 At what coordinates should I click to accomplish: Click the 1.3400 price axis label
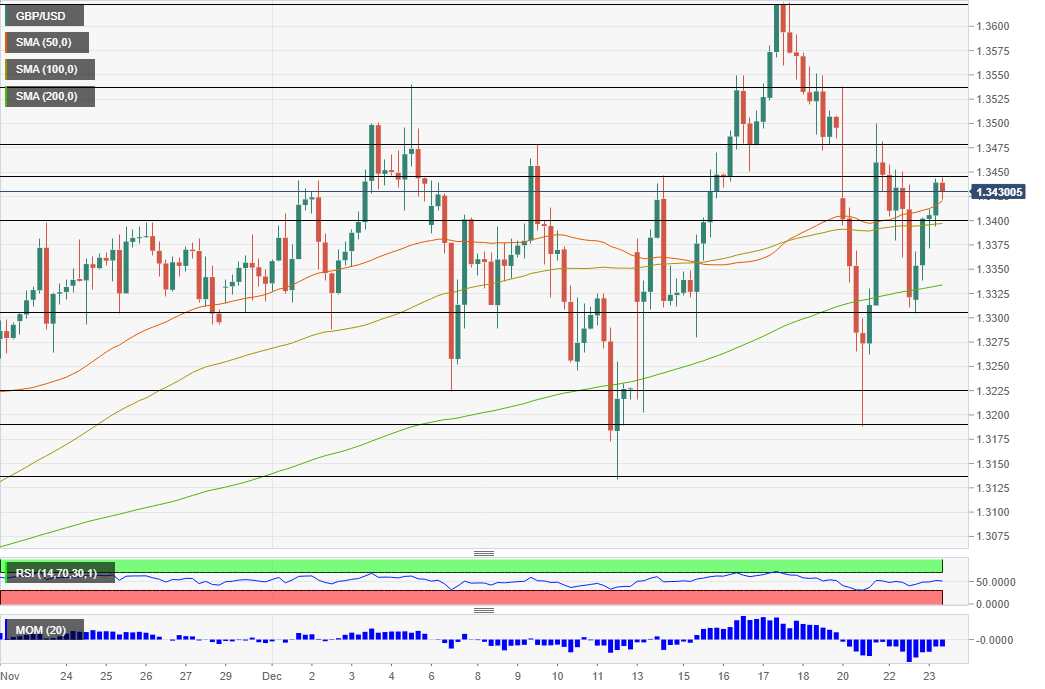click(992, 221)
